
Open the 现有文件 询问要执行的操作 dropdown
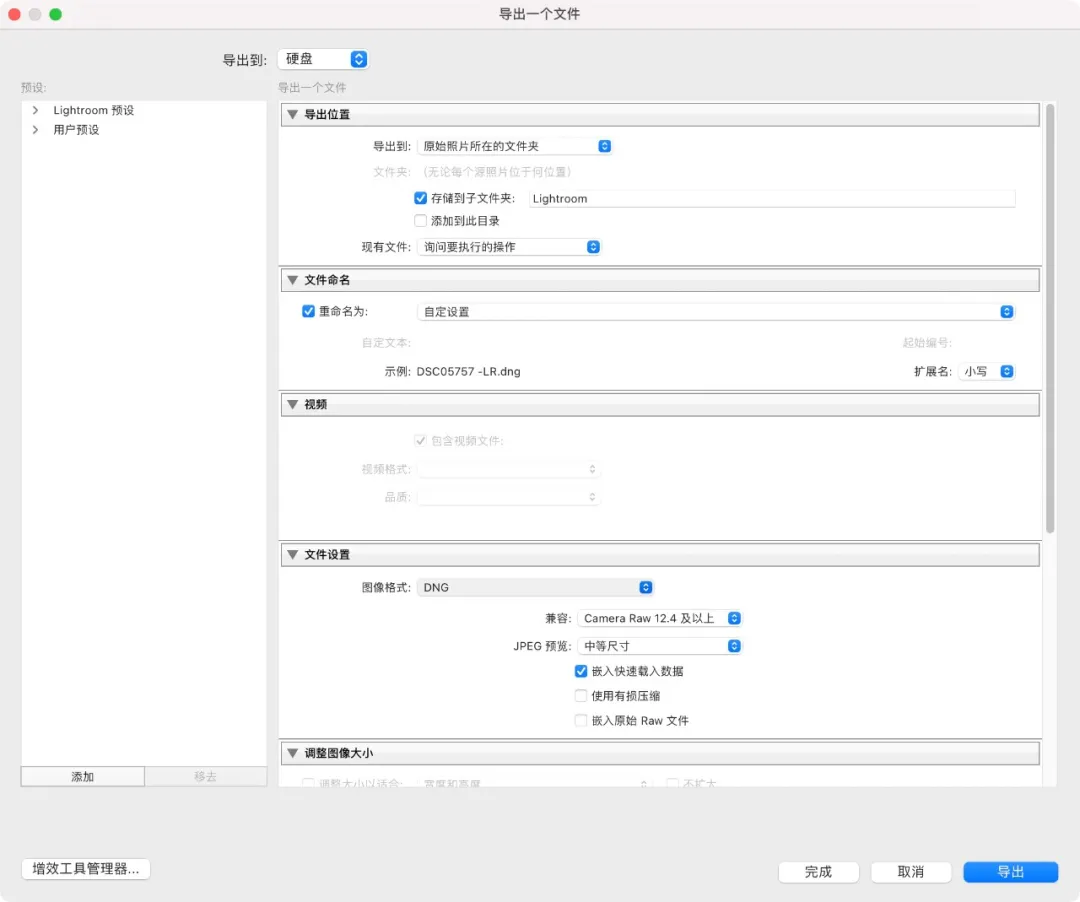509,247
